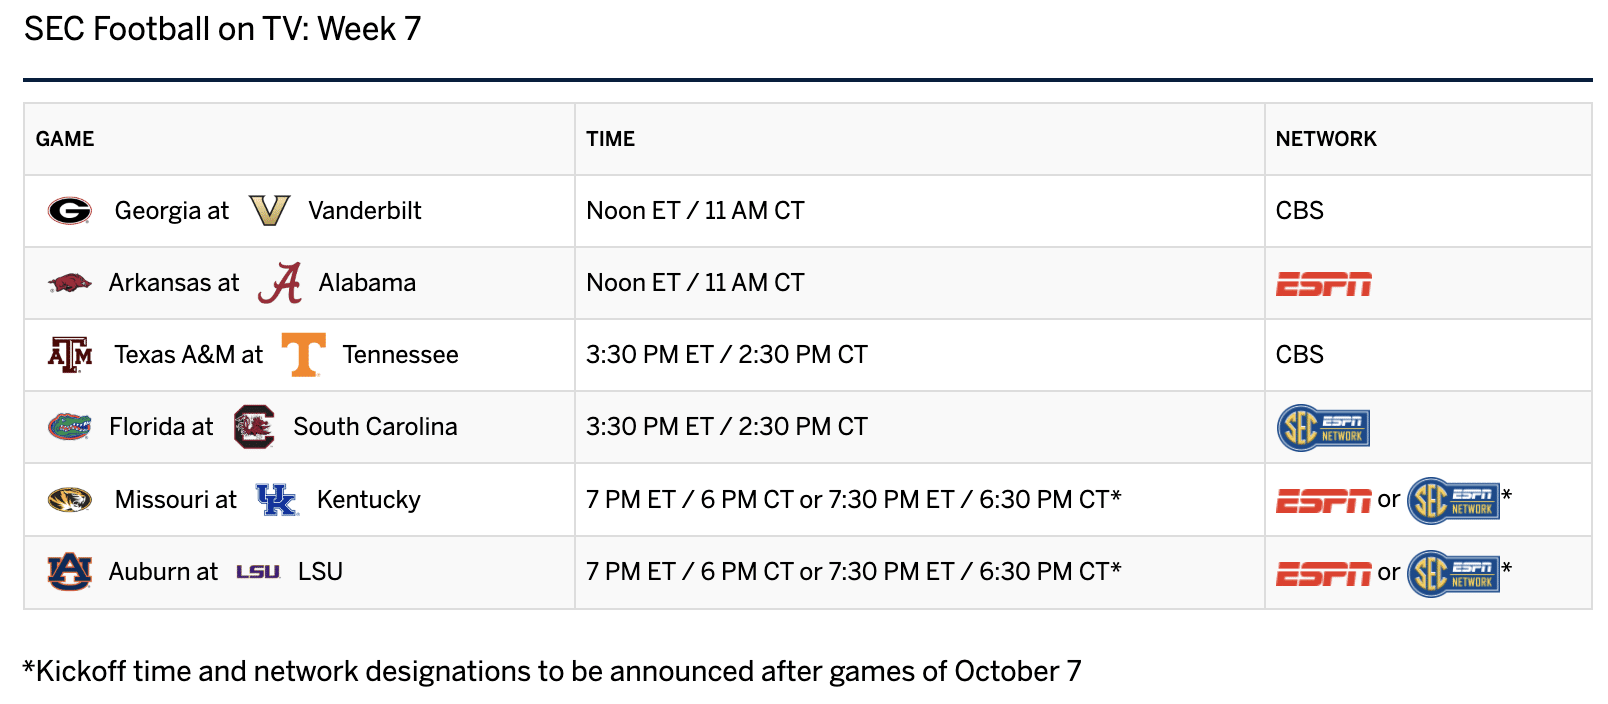Click the South Carolina Gamecocks logo

point(254,427)
